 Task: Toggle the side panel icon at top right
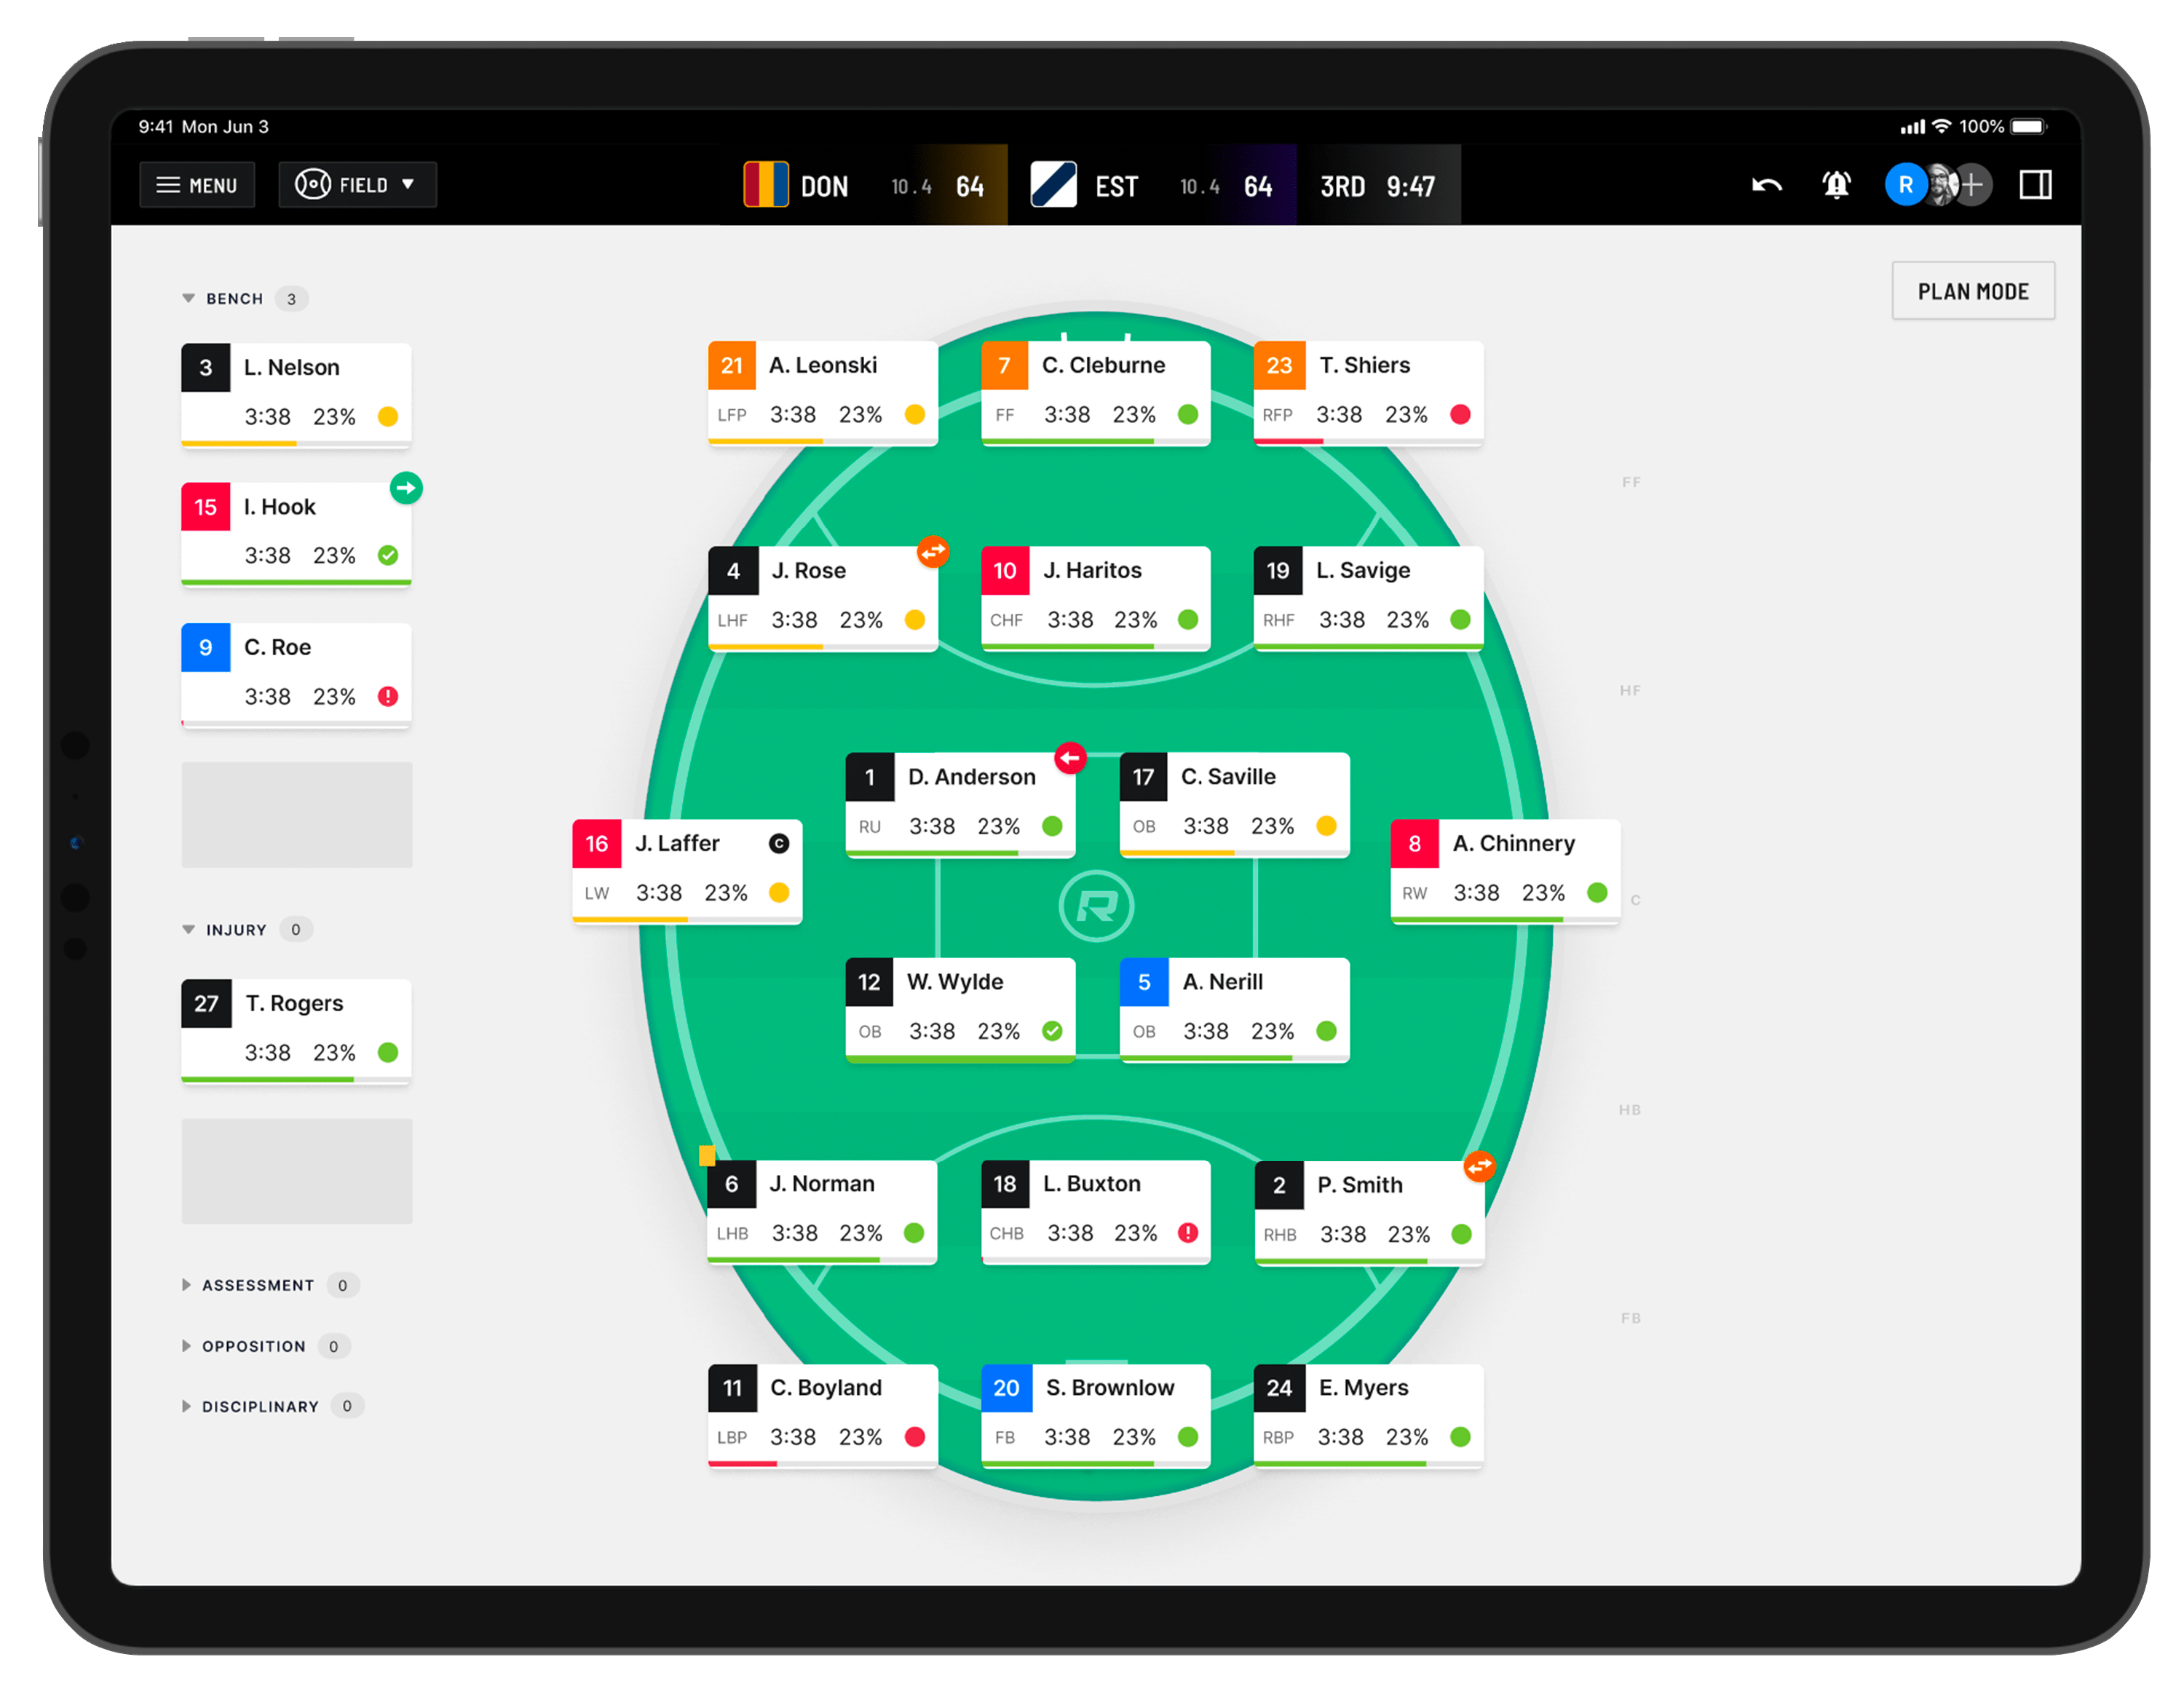point(2036,184)
